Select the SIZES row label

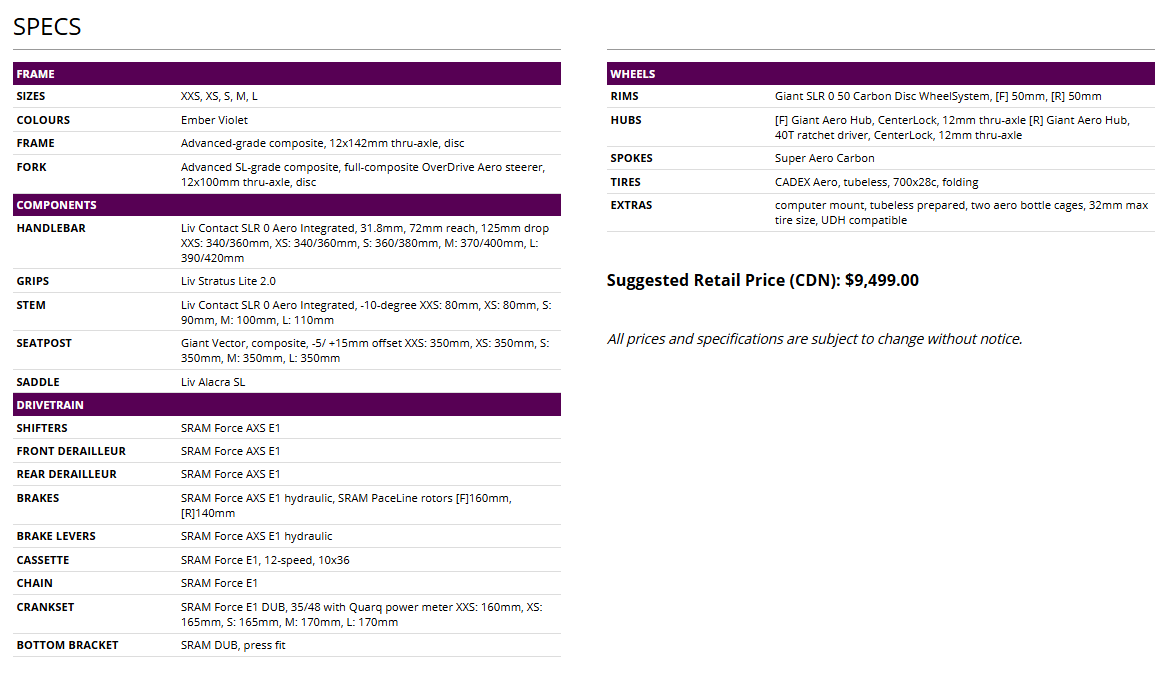[31, 97]
